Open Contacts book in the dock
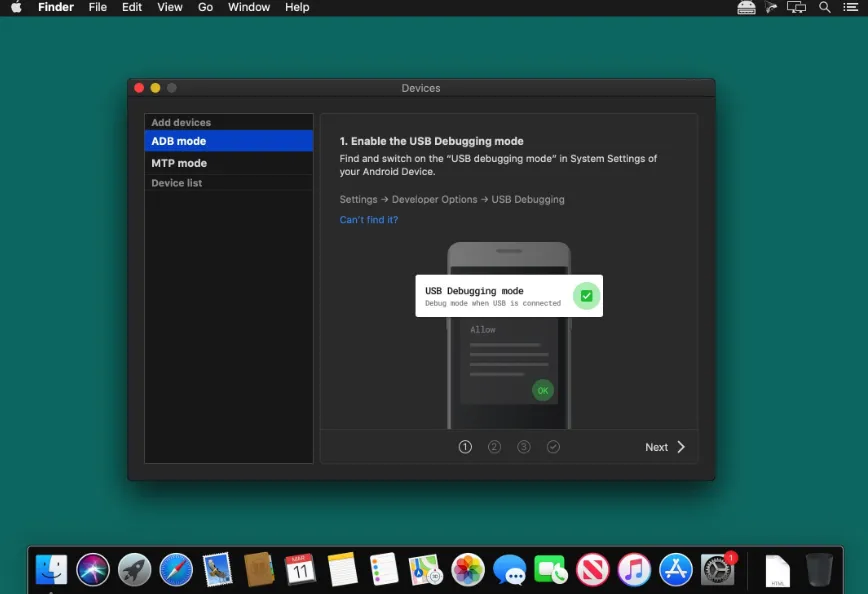The height and width of the screenshot is (594, 868). click(x=259, y=569)
